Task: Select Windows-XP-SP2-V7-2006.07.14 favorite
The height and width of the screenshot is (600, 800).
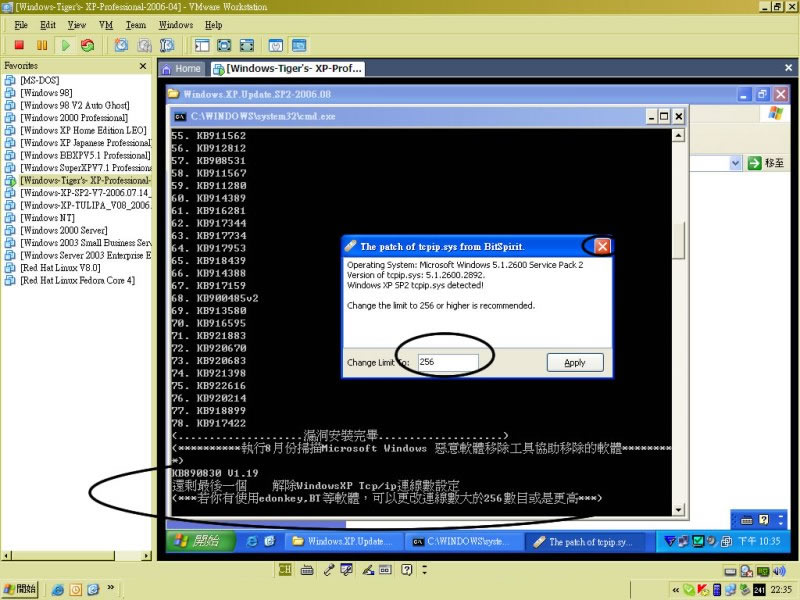Action: [x=85, y=193]
